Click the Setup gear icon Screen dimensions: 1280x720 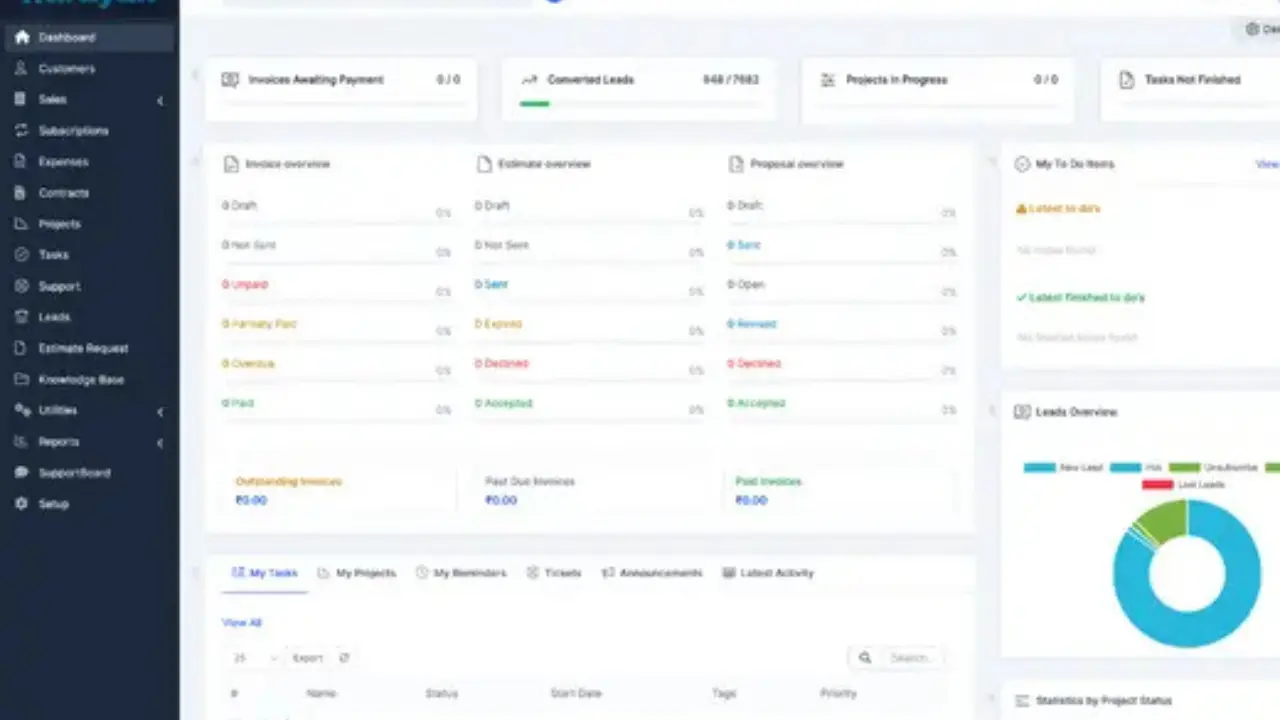coord(22,504)
